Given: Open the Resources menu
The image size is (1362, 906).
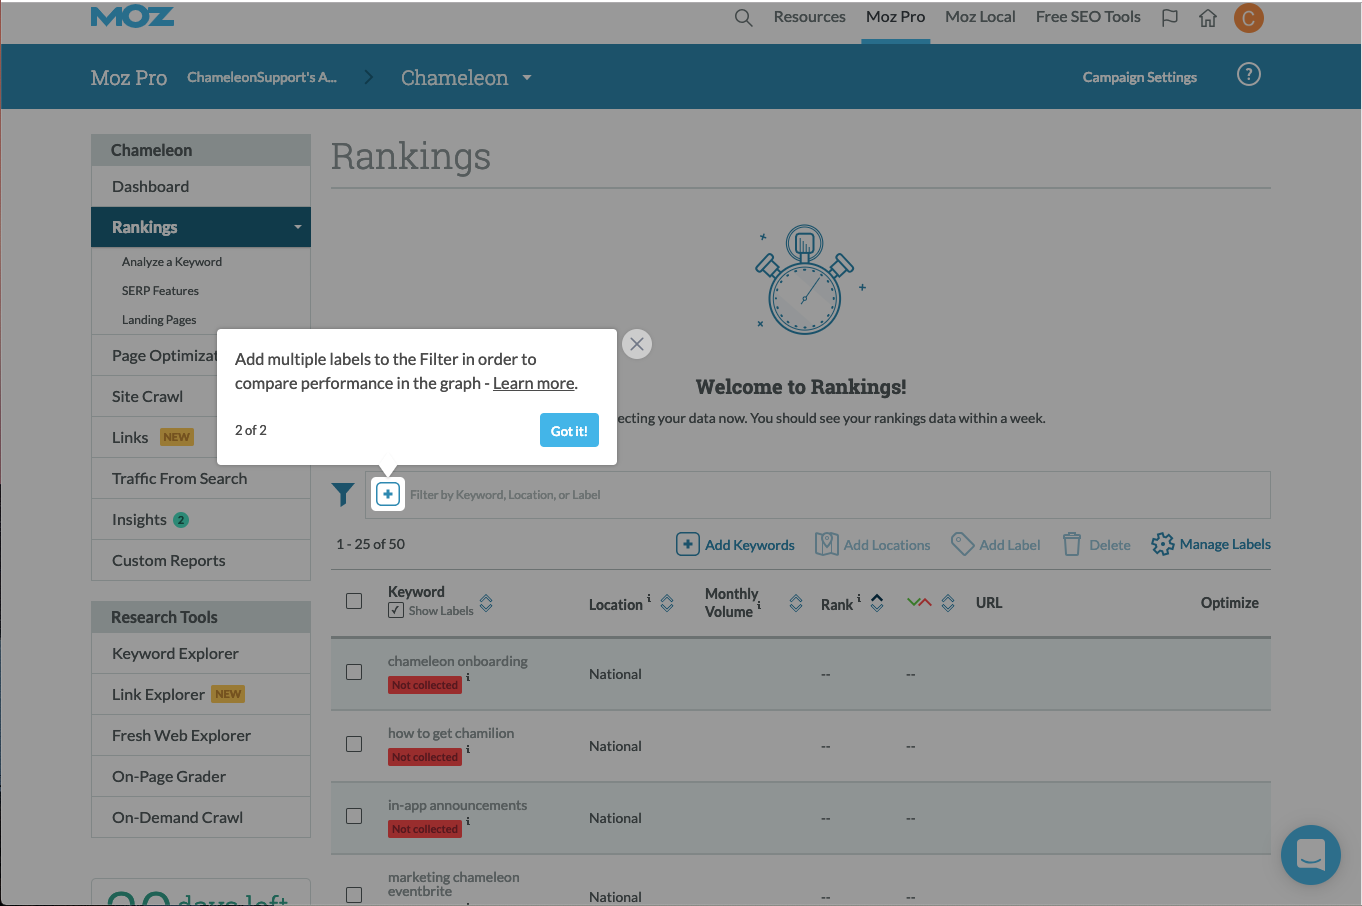Looking at the screenshot, I should point(809,17).
